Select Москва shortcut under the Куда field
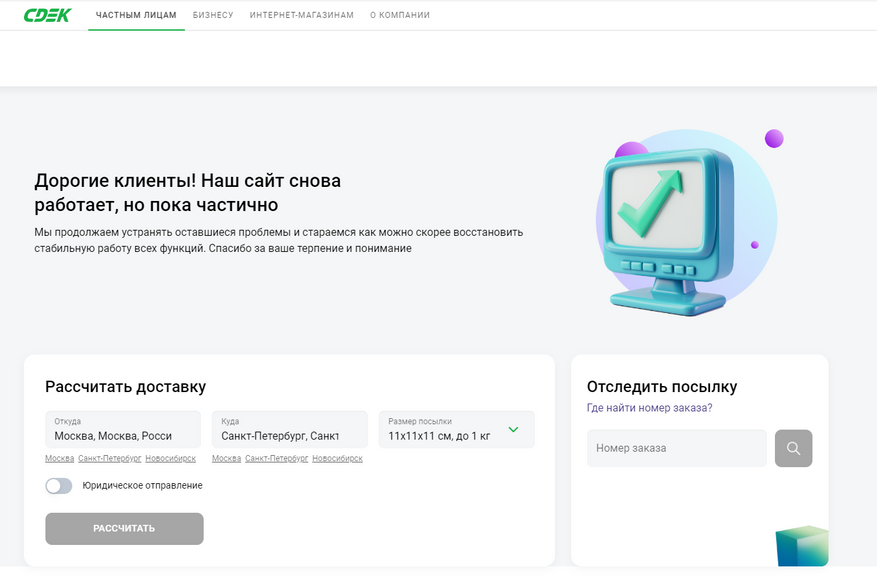Screen dimensions: 877x583 (226, 459)
